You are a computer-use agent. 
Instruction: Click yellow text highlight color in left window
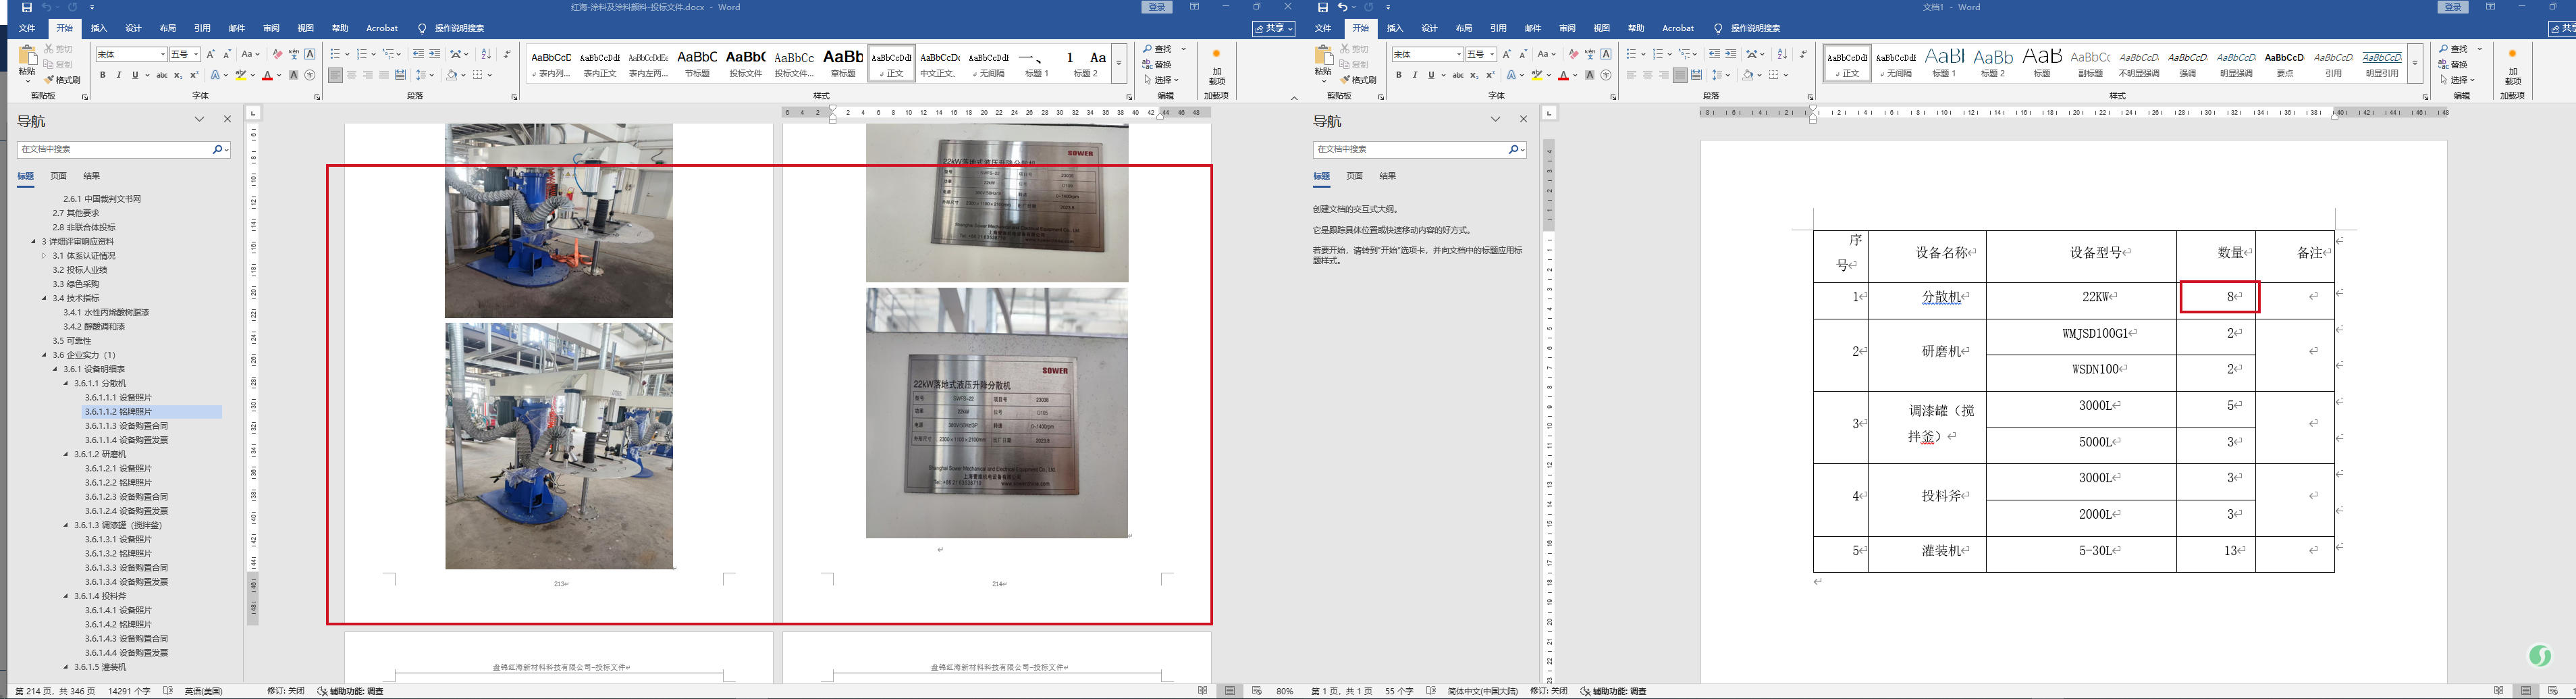point(240,75)
